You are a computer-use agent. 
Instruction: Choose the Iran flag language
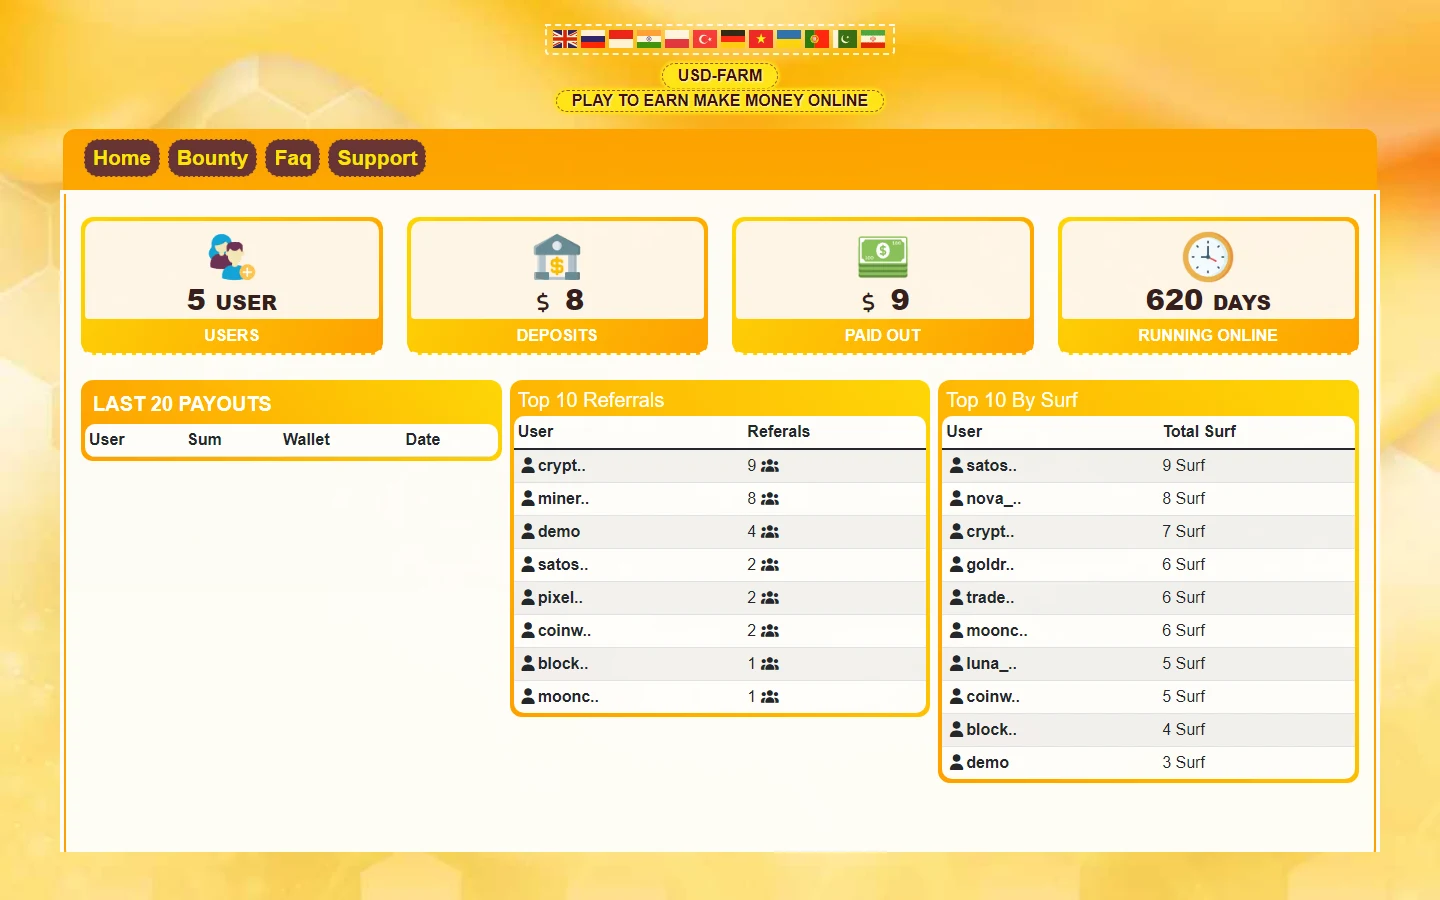tap(873, 39)
